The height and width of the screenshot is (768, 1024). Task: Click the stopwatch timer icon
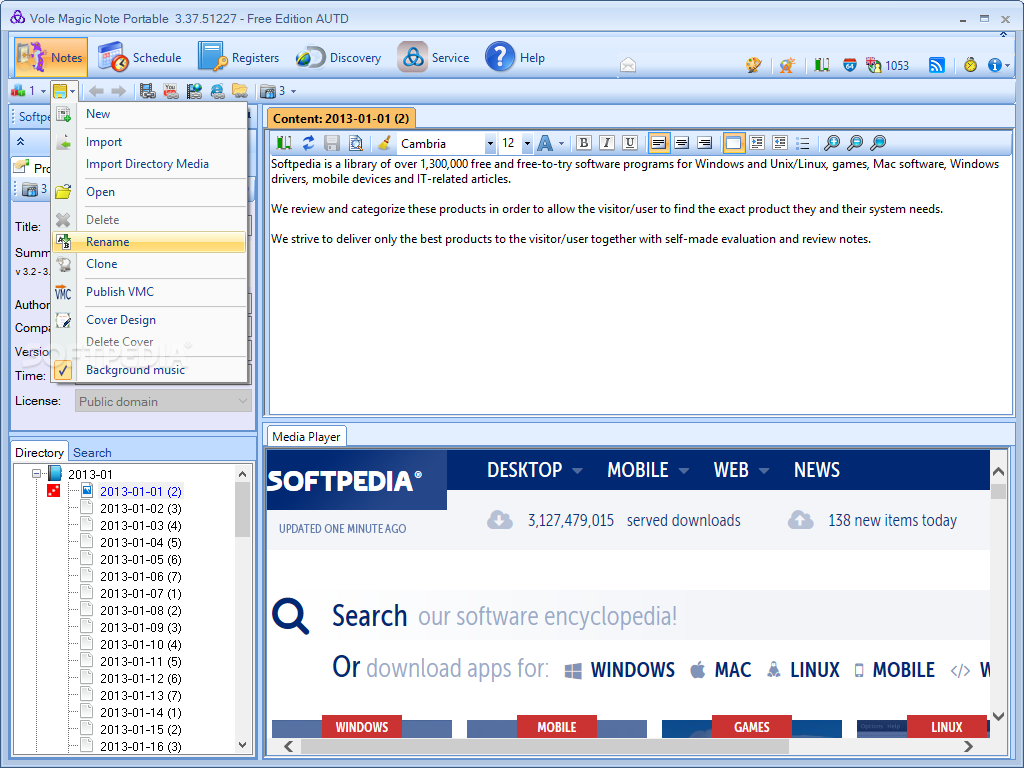coord(970,65)
